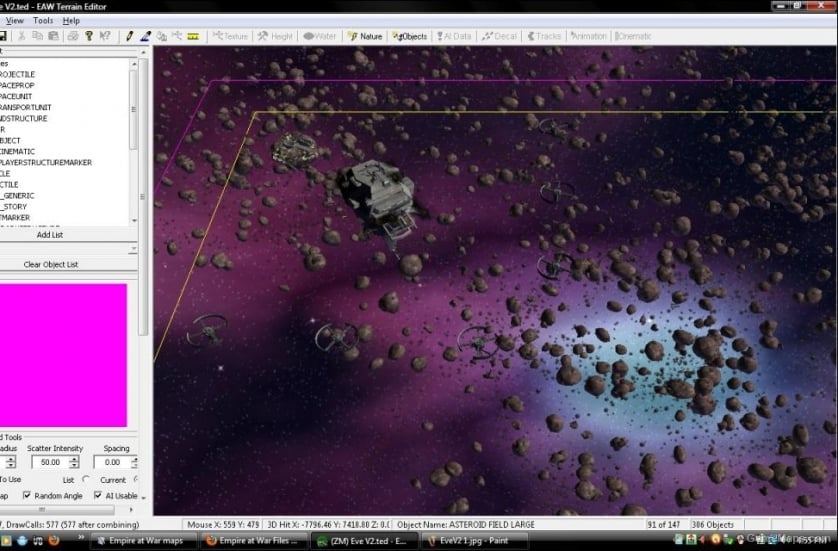The height and width of the screenshot is (551, 838).
Task: Click the large space station model in viewport
Action: (x=379, y=201)
